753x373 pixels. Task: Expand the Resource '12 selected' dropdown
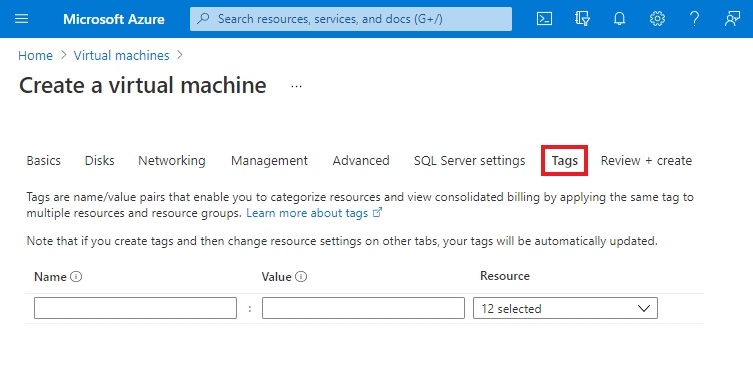(x=565, y=308)
